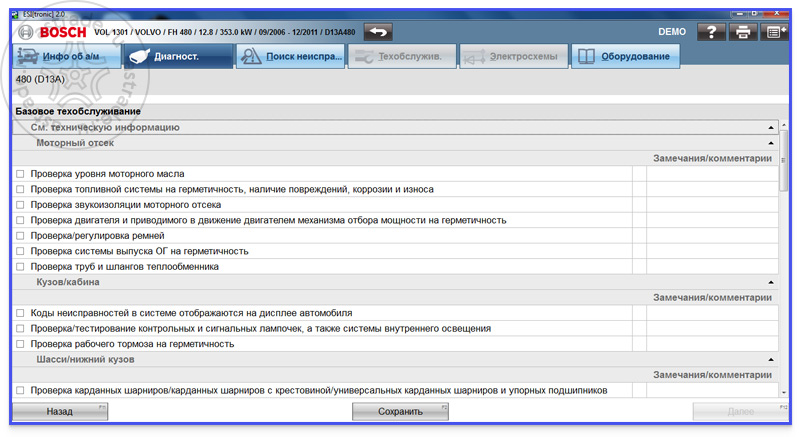This screenshot has width=799, height=437.
Task: Check Проверка/тестирование контрольных и сигнальных лампочек
Action: click(x=20, y=329)
